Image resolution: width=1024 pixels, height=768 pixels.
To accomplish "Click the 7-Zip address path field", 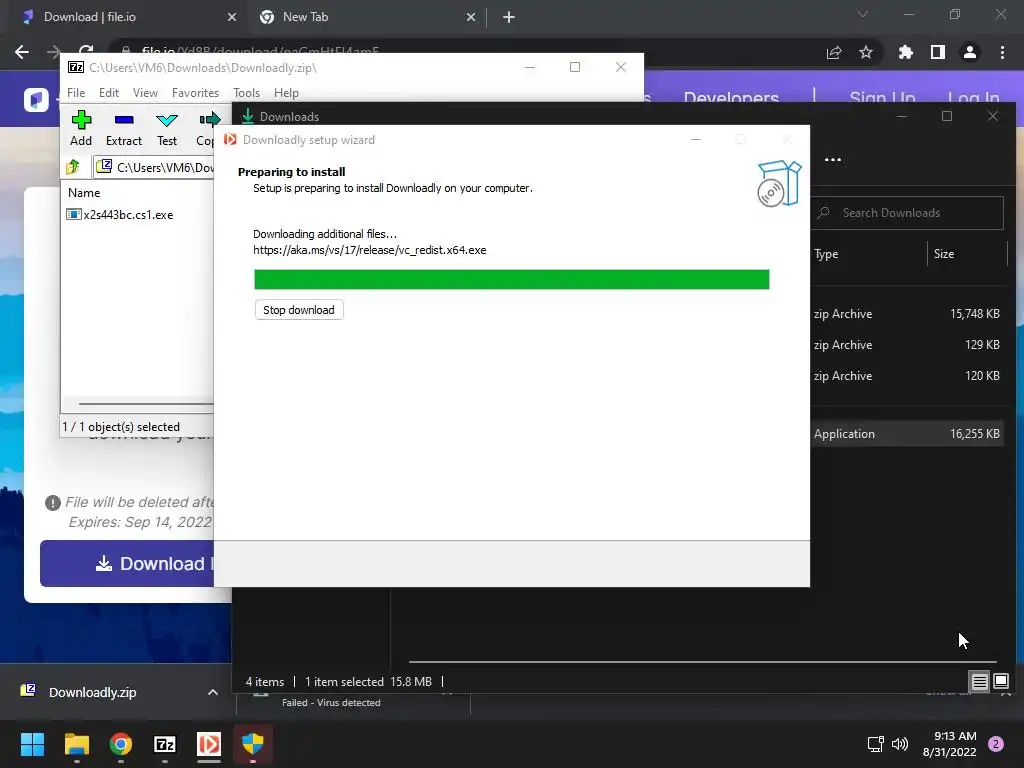I will 155,167.
